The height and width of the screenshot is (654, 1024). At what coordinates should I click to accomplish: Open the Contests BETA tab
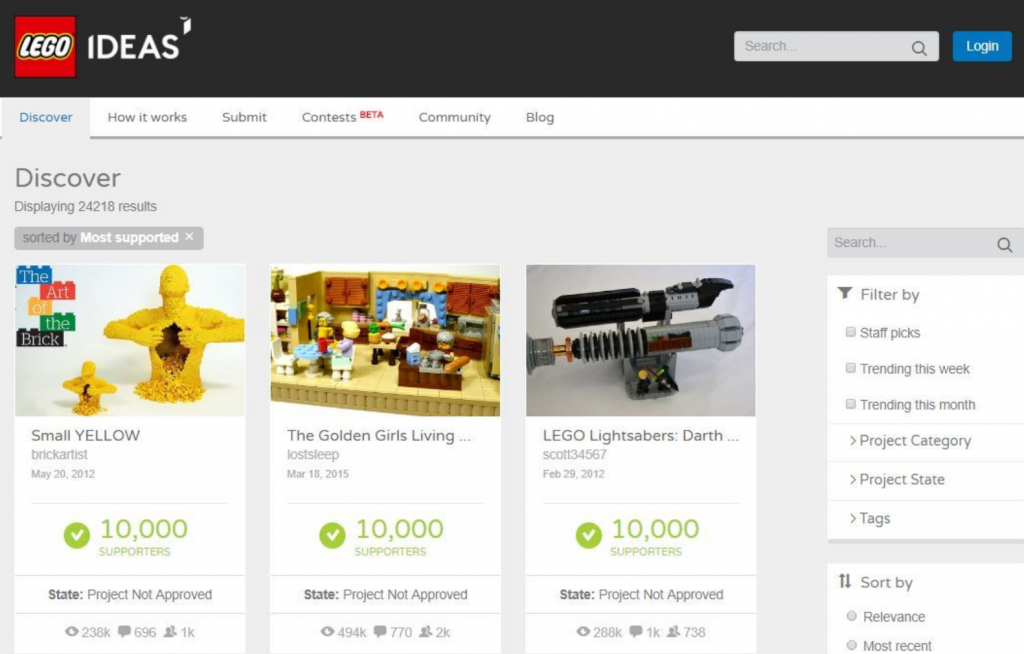pos(342,118)
